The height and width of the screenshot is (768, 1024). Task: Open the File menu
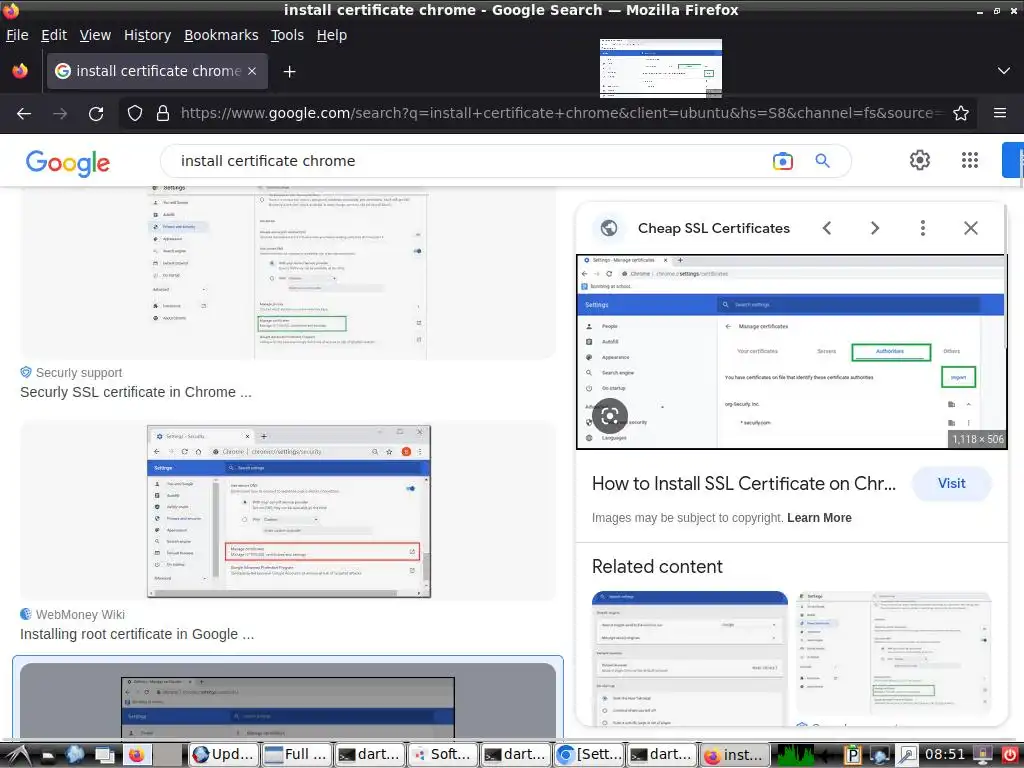tap(17, 35)
